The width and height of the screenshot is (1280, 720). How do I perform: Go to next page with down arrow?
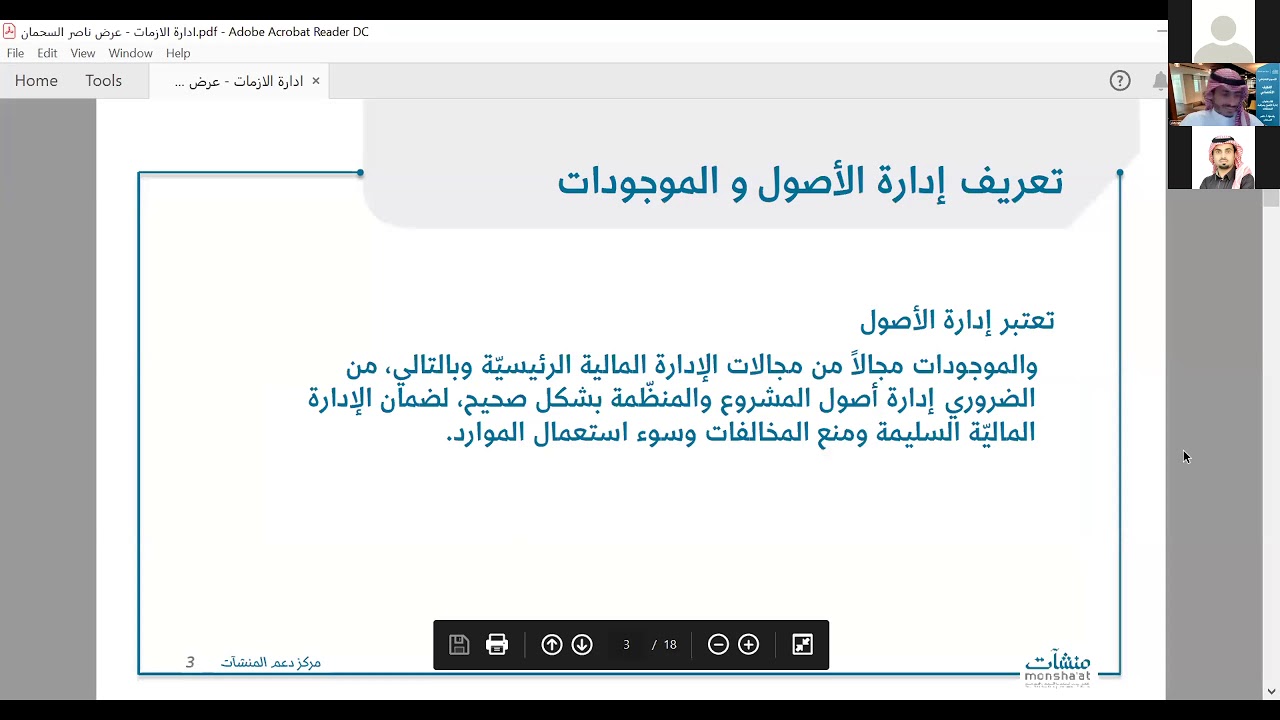[x=582, y=645]
